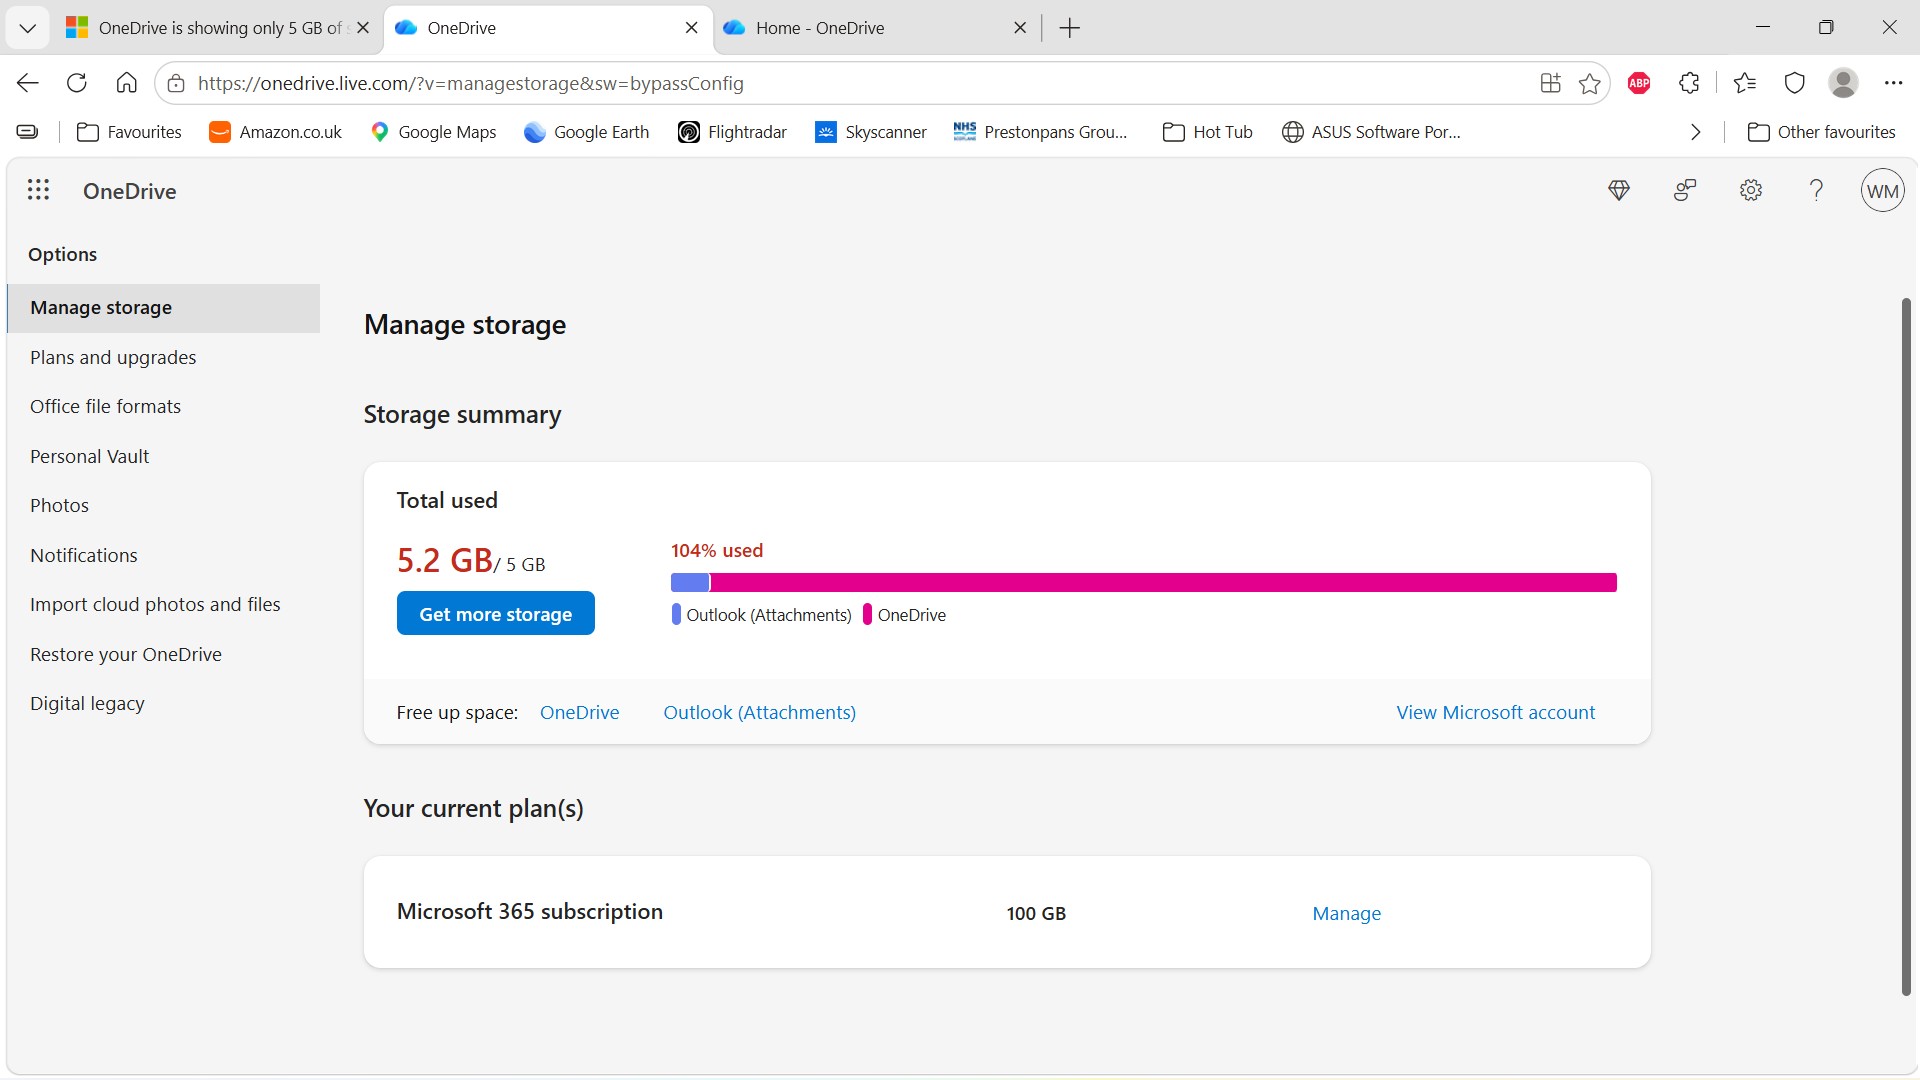Click the '5.2 GB' total used value
This screenshot has width=1920, height=1080.
445,560
